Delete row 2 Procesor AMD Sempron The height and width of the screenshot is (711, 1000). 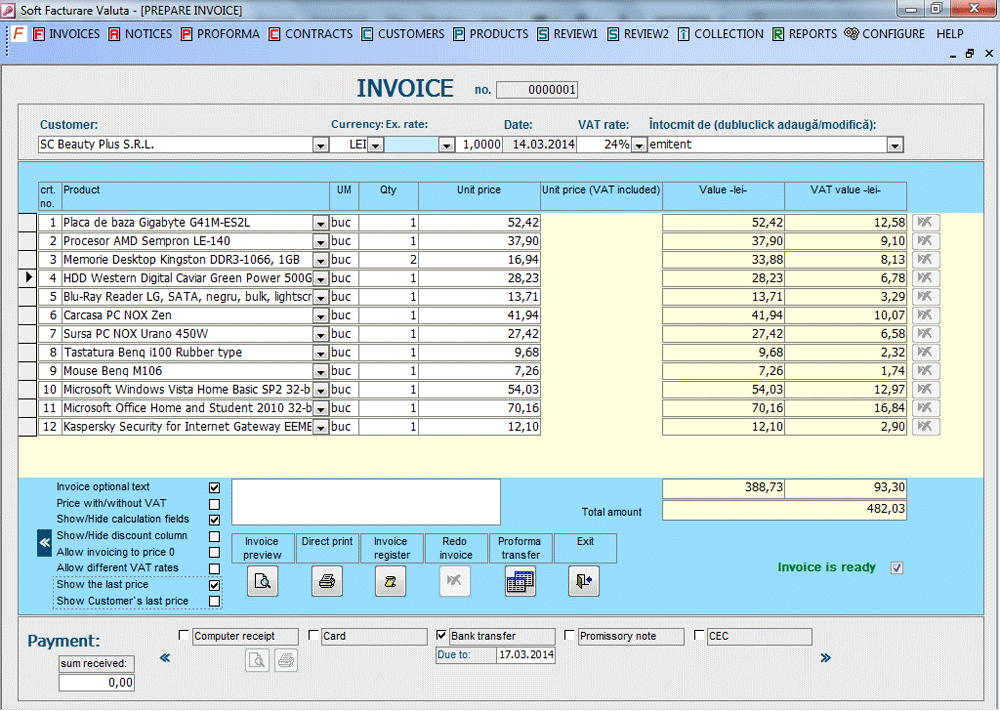[x=926, y=241]
